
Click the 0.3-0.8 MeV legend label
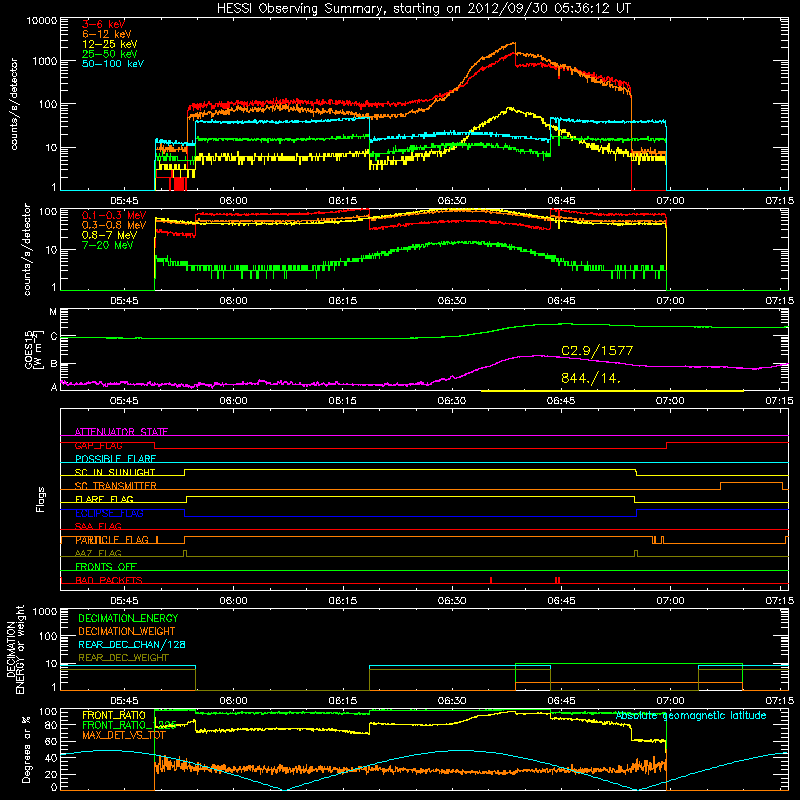[114, 226]
